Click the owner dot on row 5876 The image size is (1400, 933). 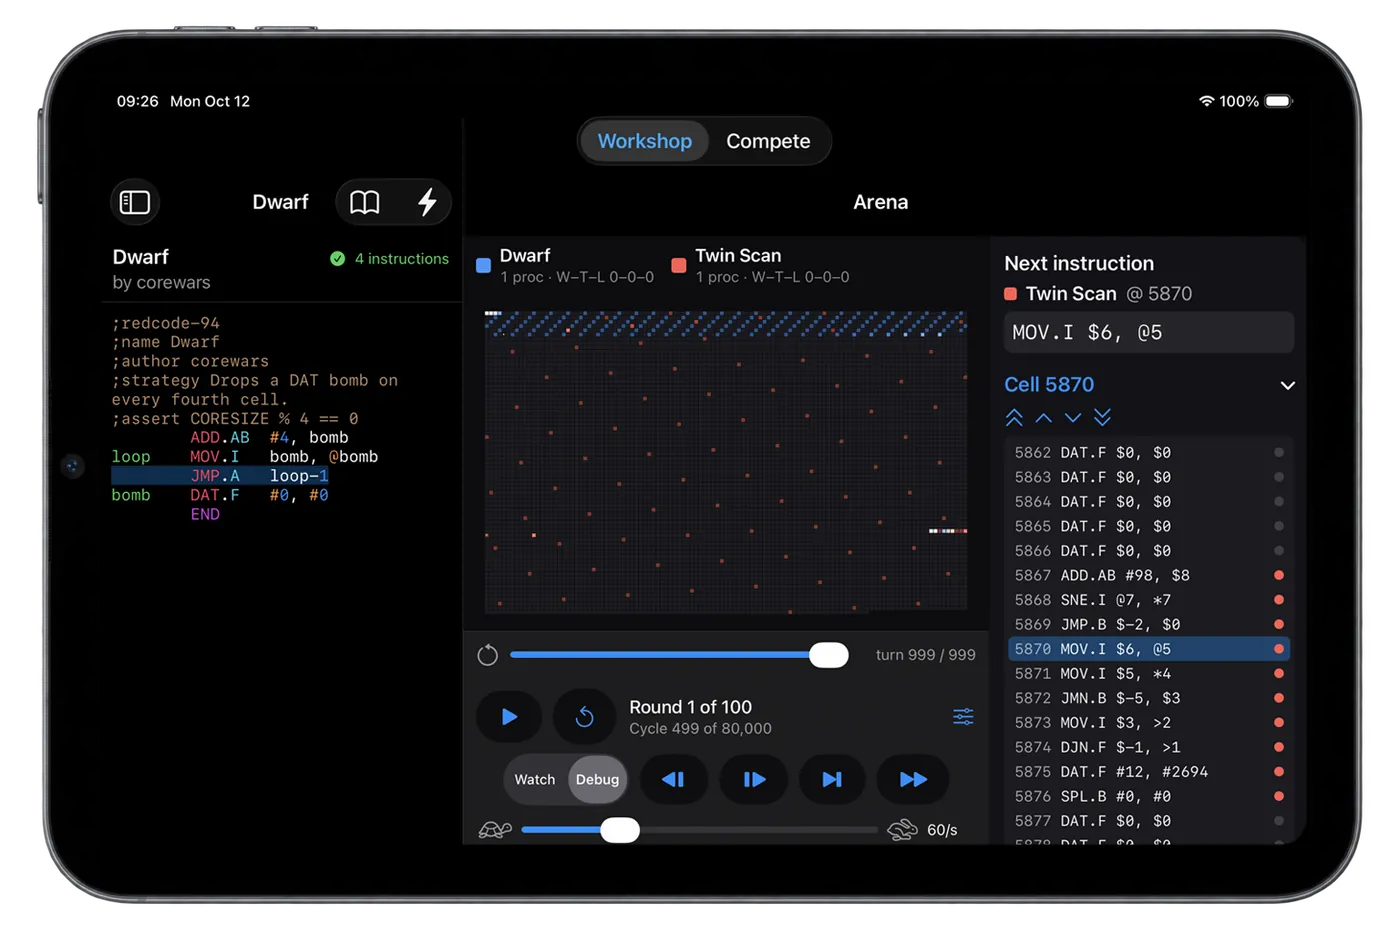[x=1279, y=797]
